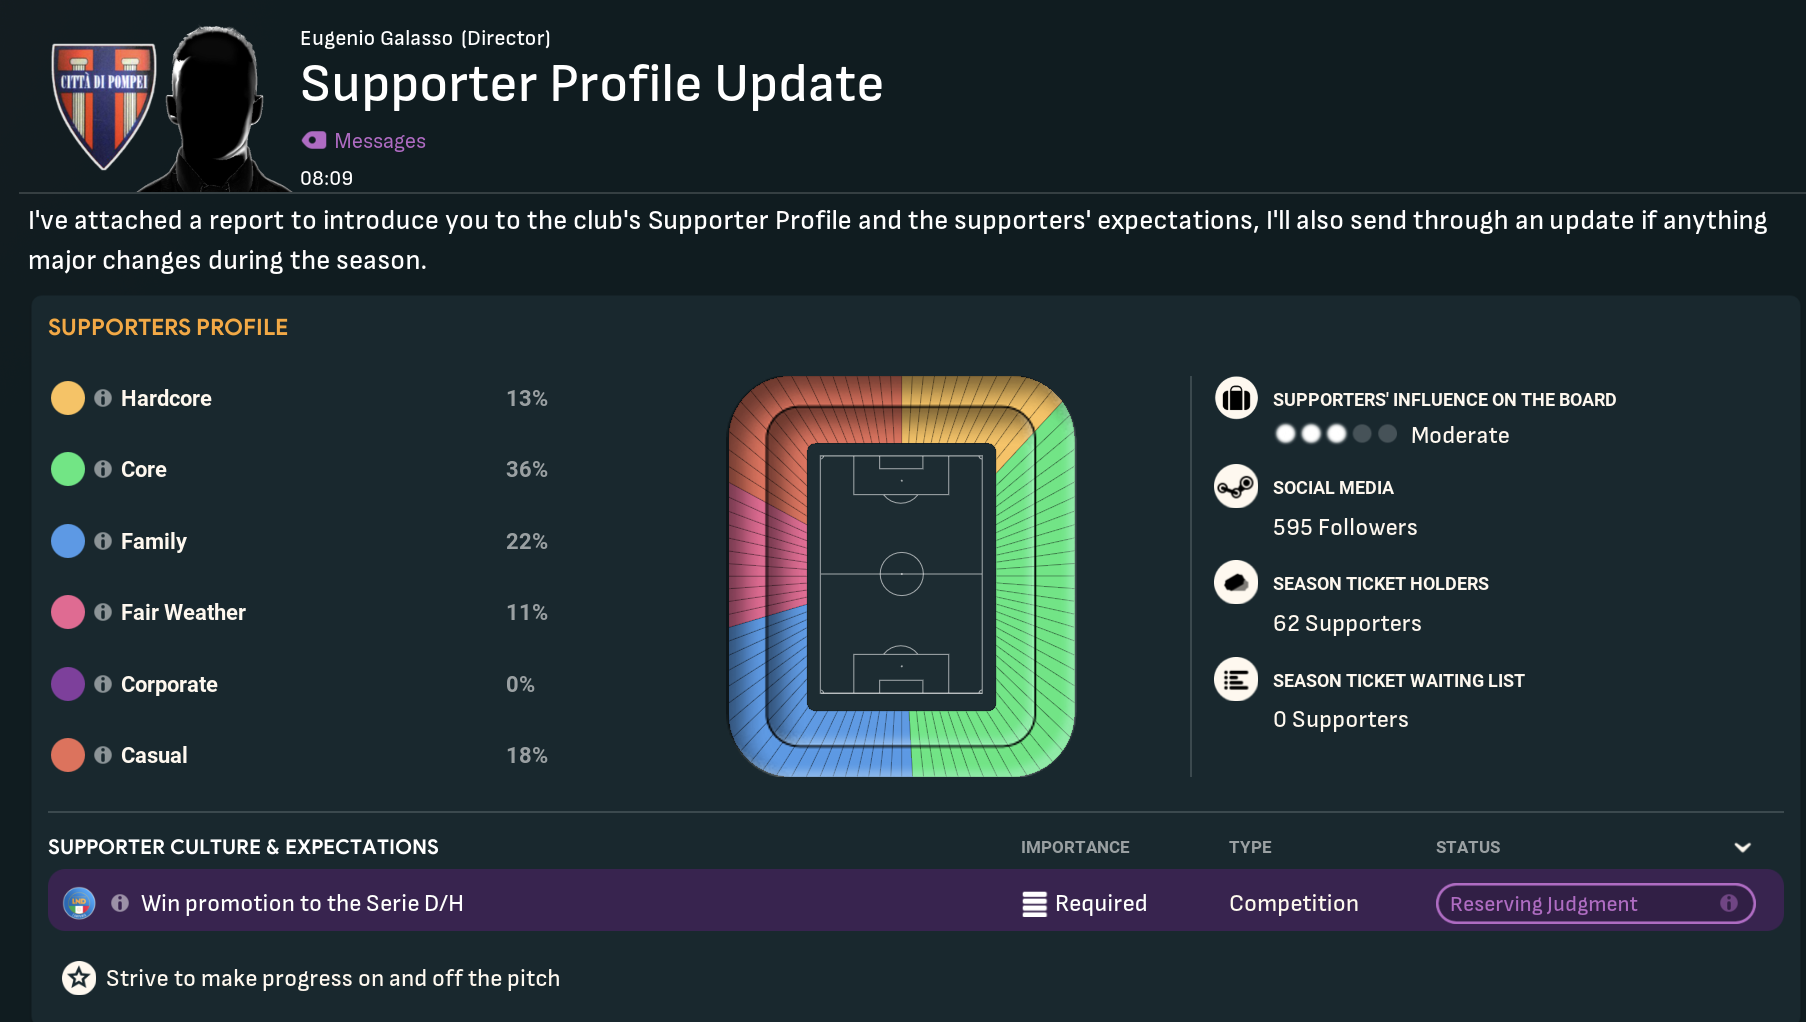Click the info icon next to Casual
Screen dimensions: 1806x1022
[103, 755]
